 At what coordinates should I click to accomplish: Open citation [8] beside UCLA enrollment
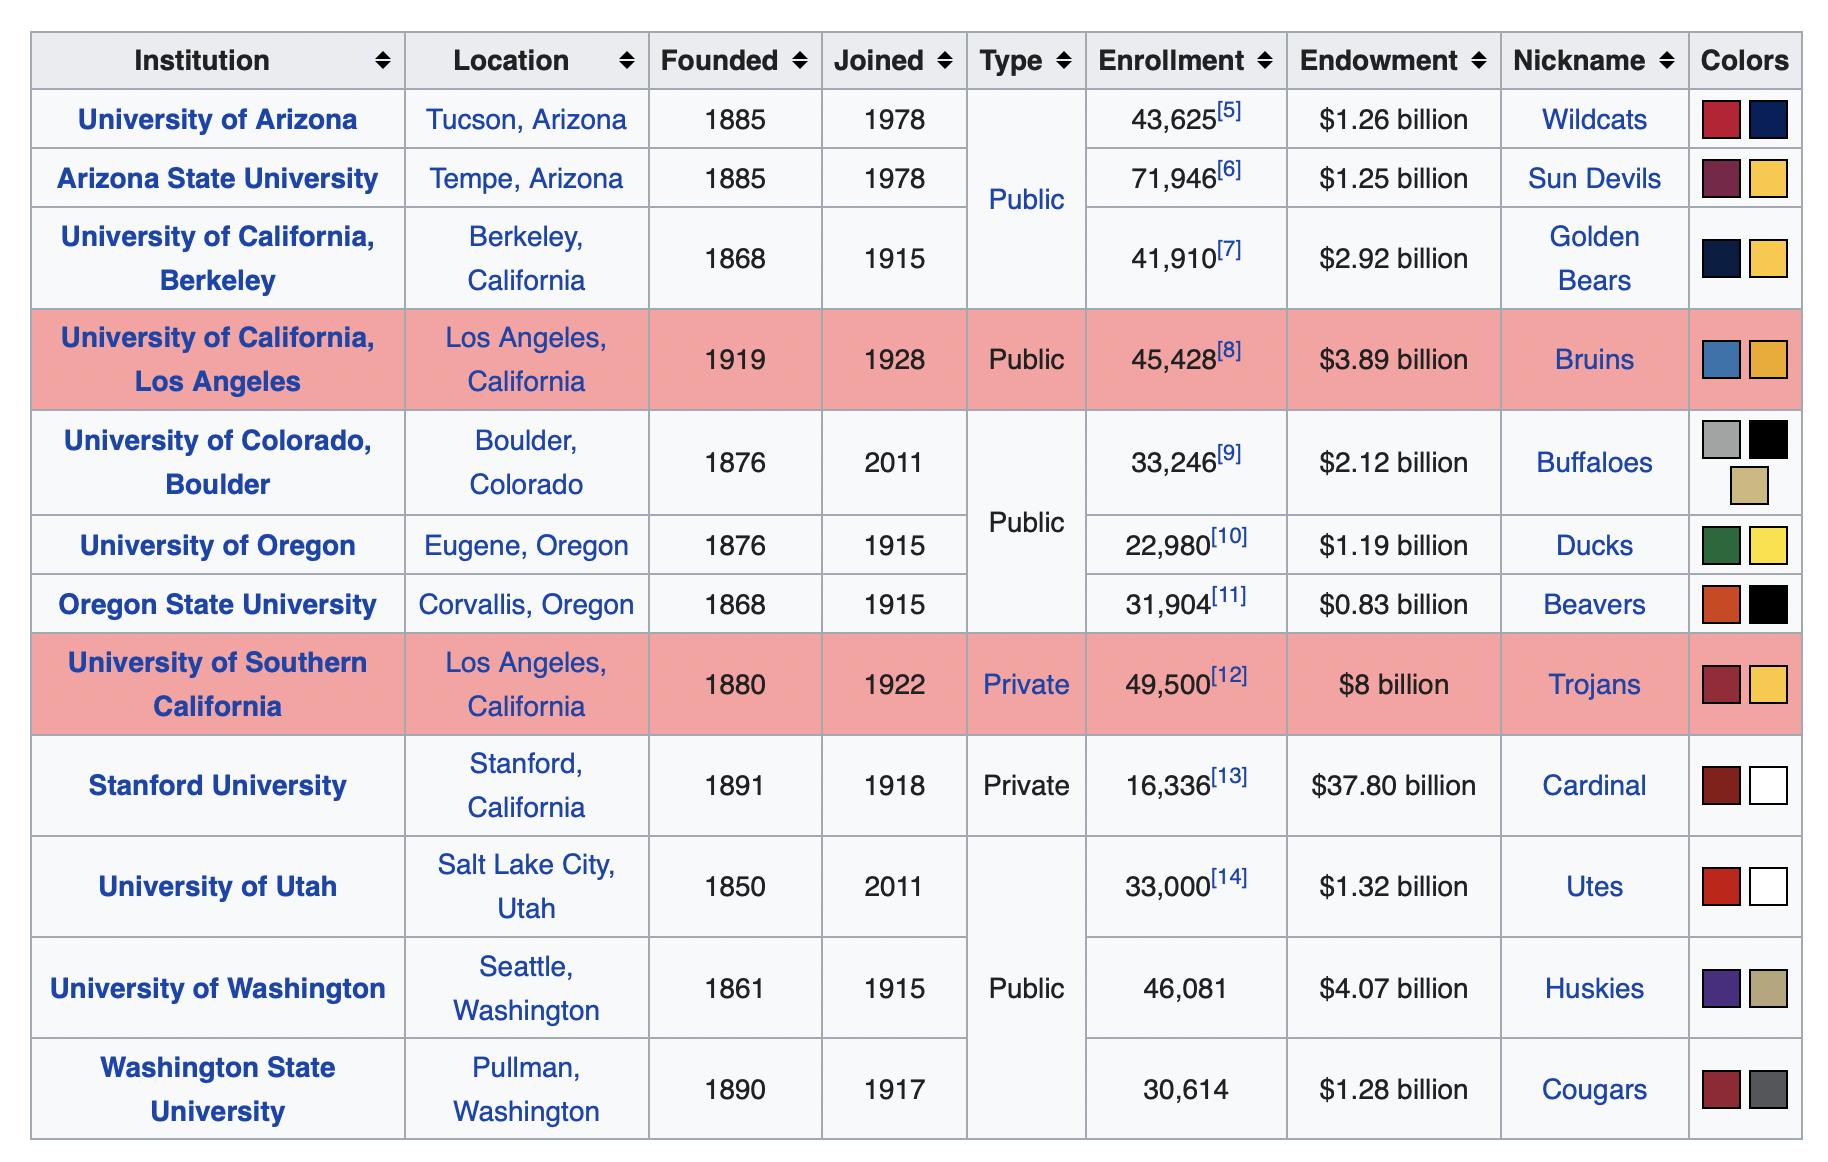tap(1229, 350)
